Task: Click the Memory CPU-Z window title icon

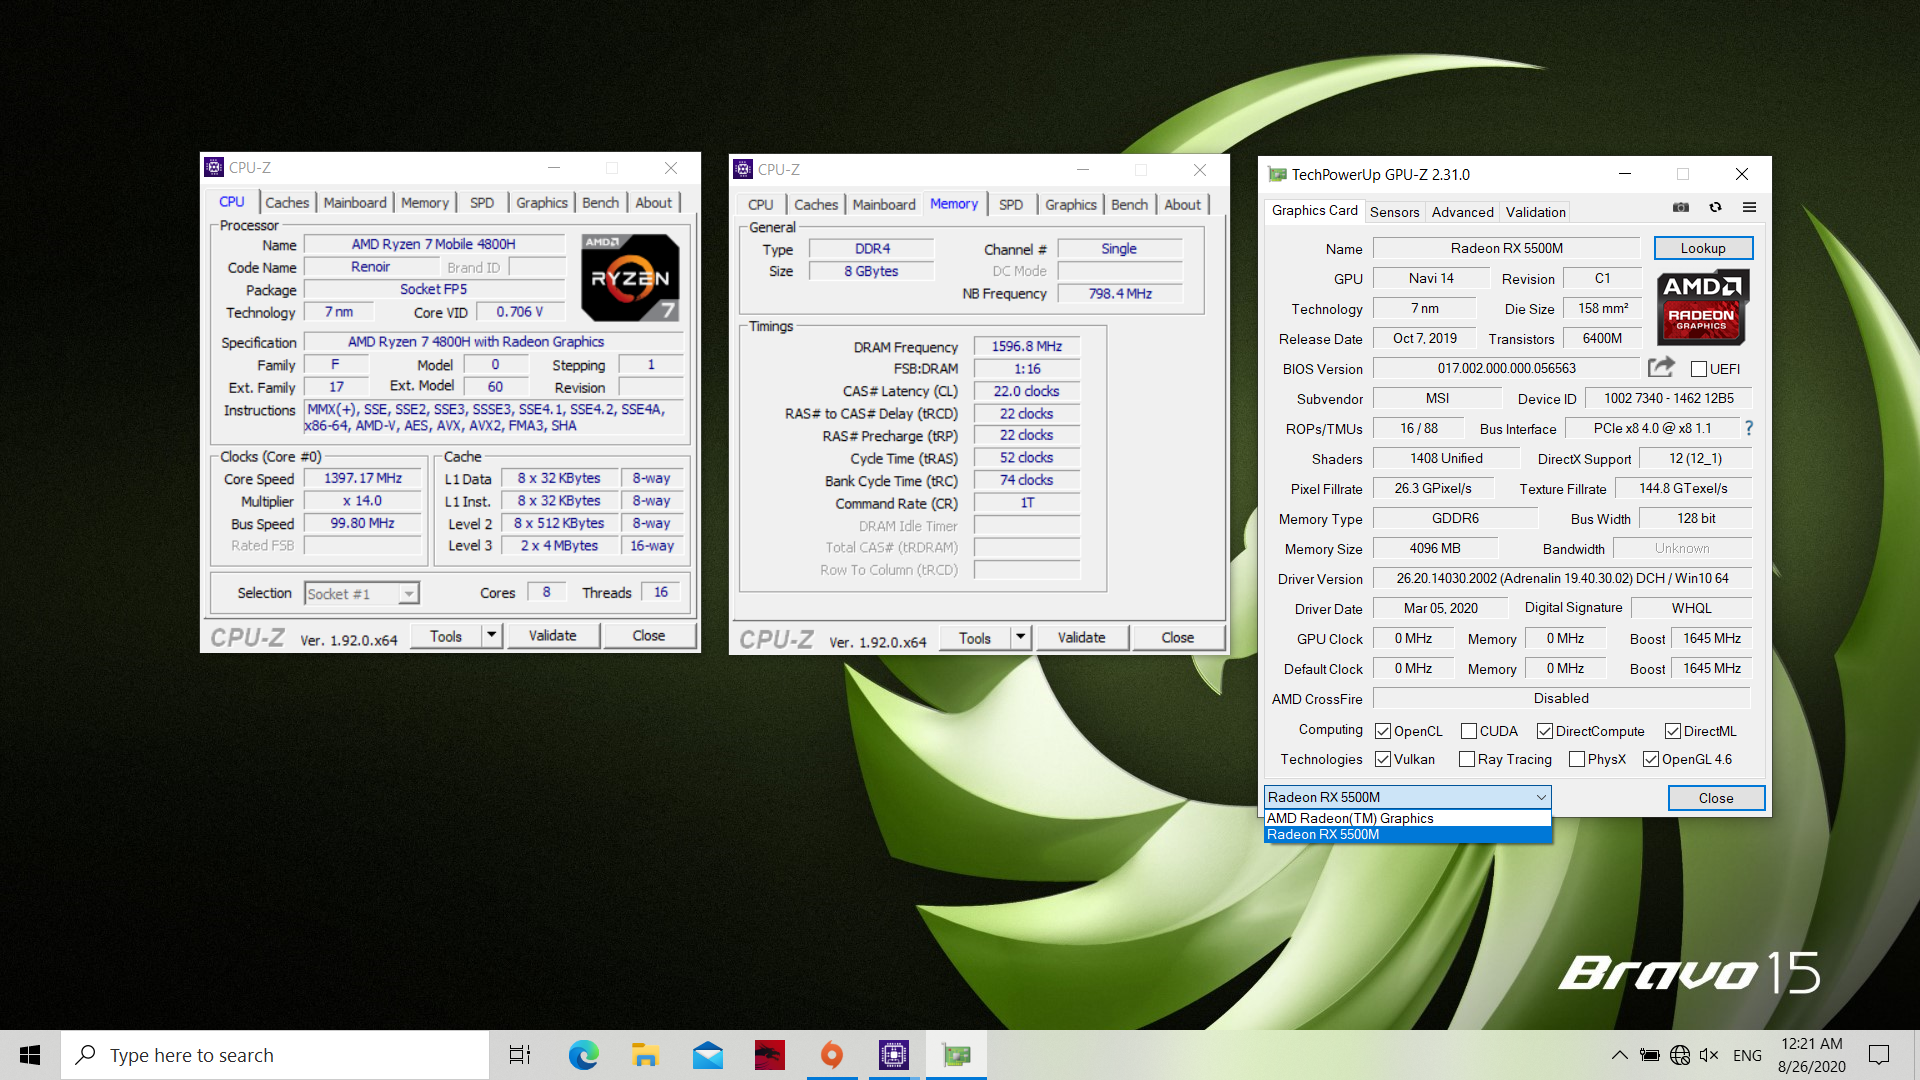Action: point(743,169)
